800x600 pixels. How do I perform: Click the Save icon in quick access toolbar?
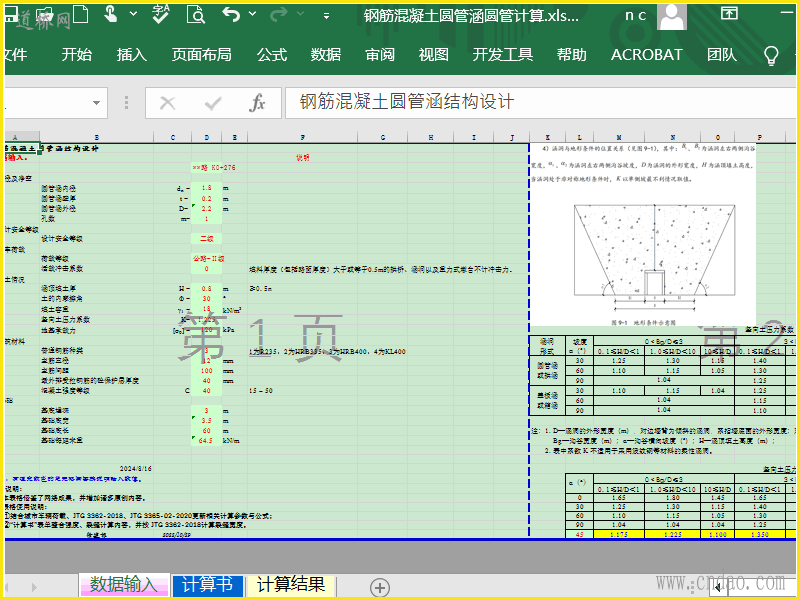coord(11,14)
